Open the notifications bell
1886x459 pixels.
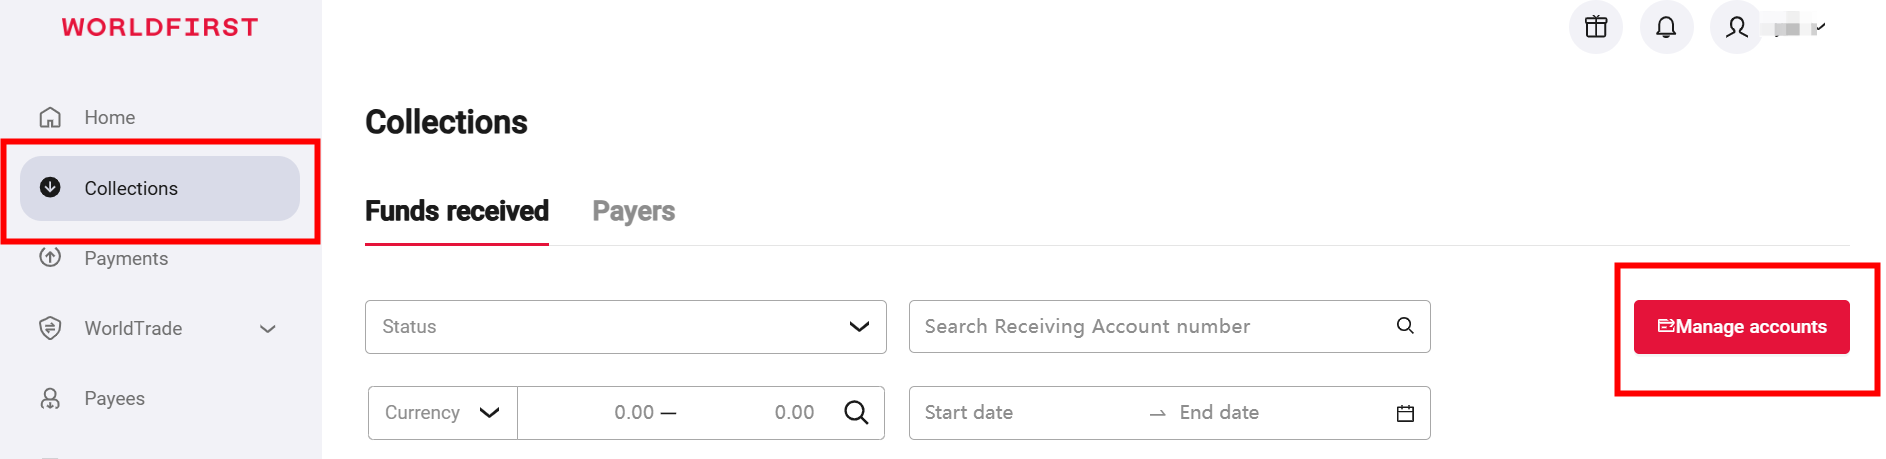point(1666,27)
